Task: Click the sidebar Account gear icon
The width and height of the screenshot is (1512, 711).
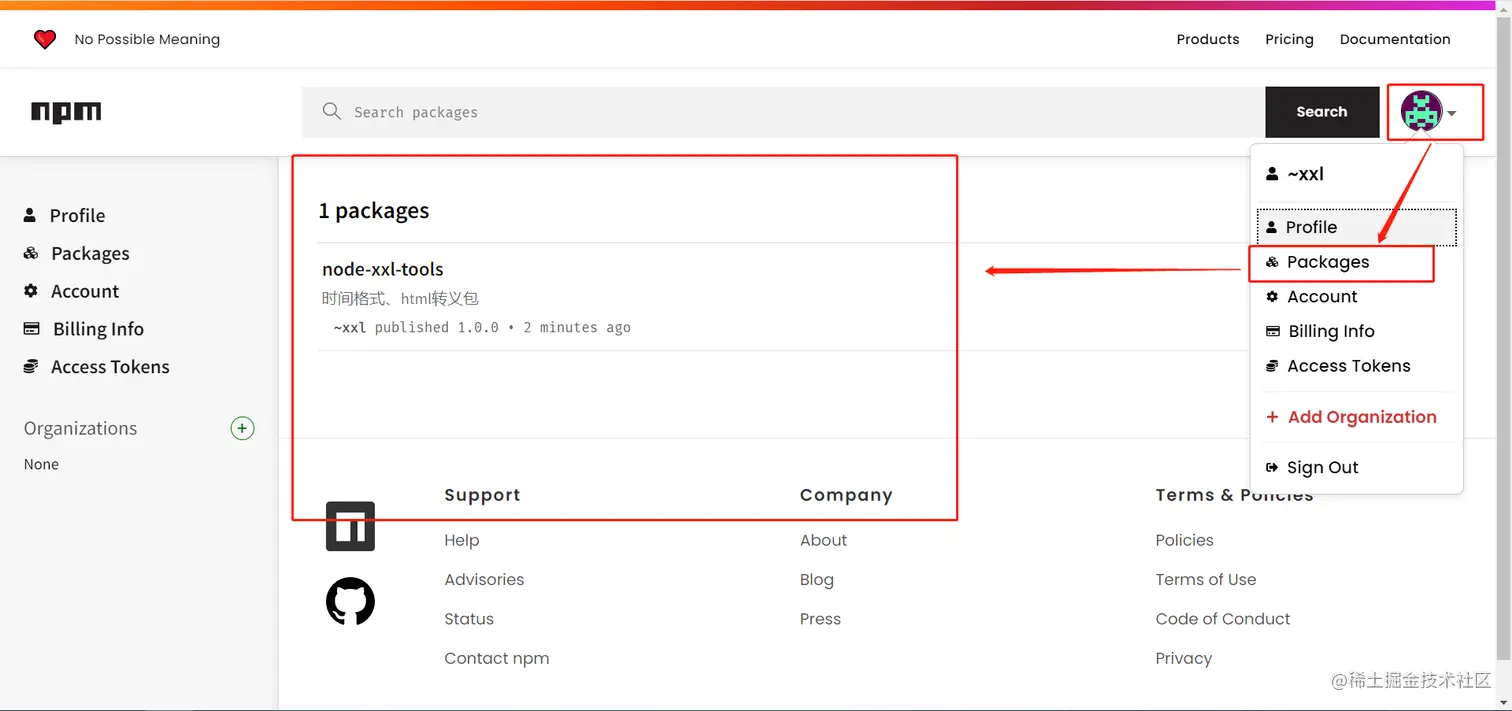Action: [31, 291]
